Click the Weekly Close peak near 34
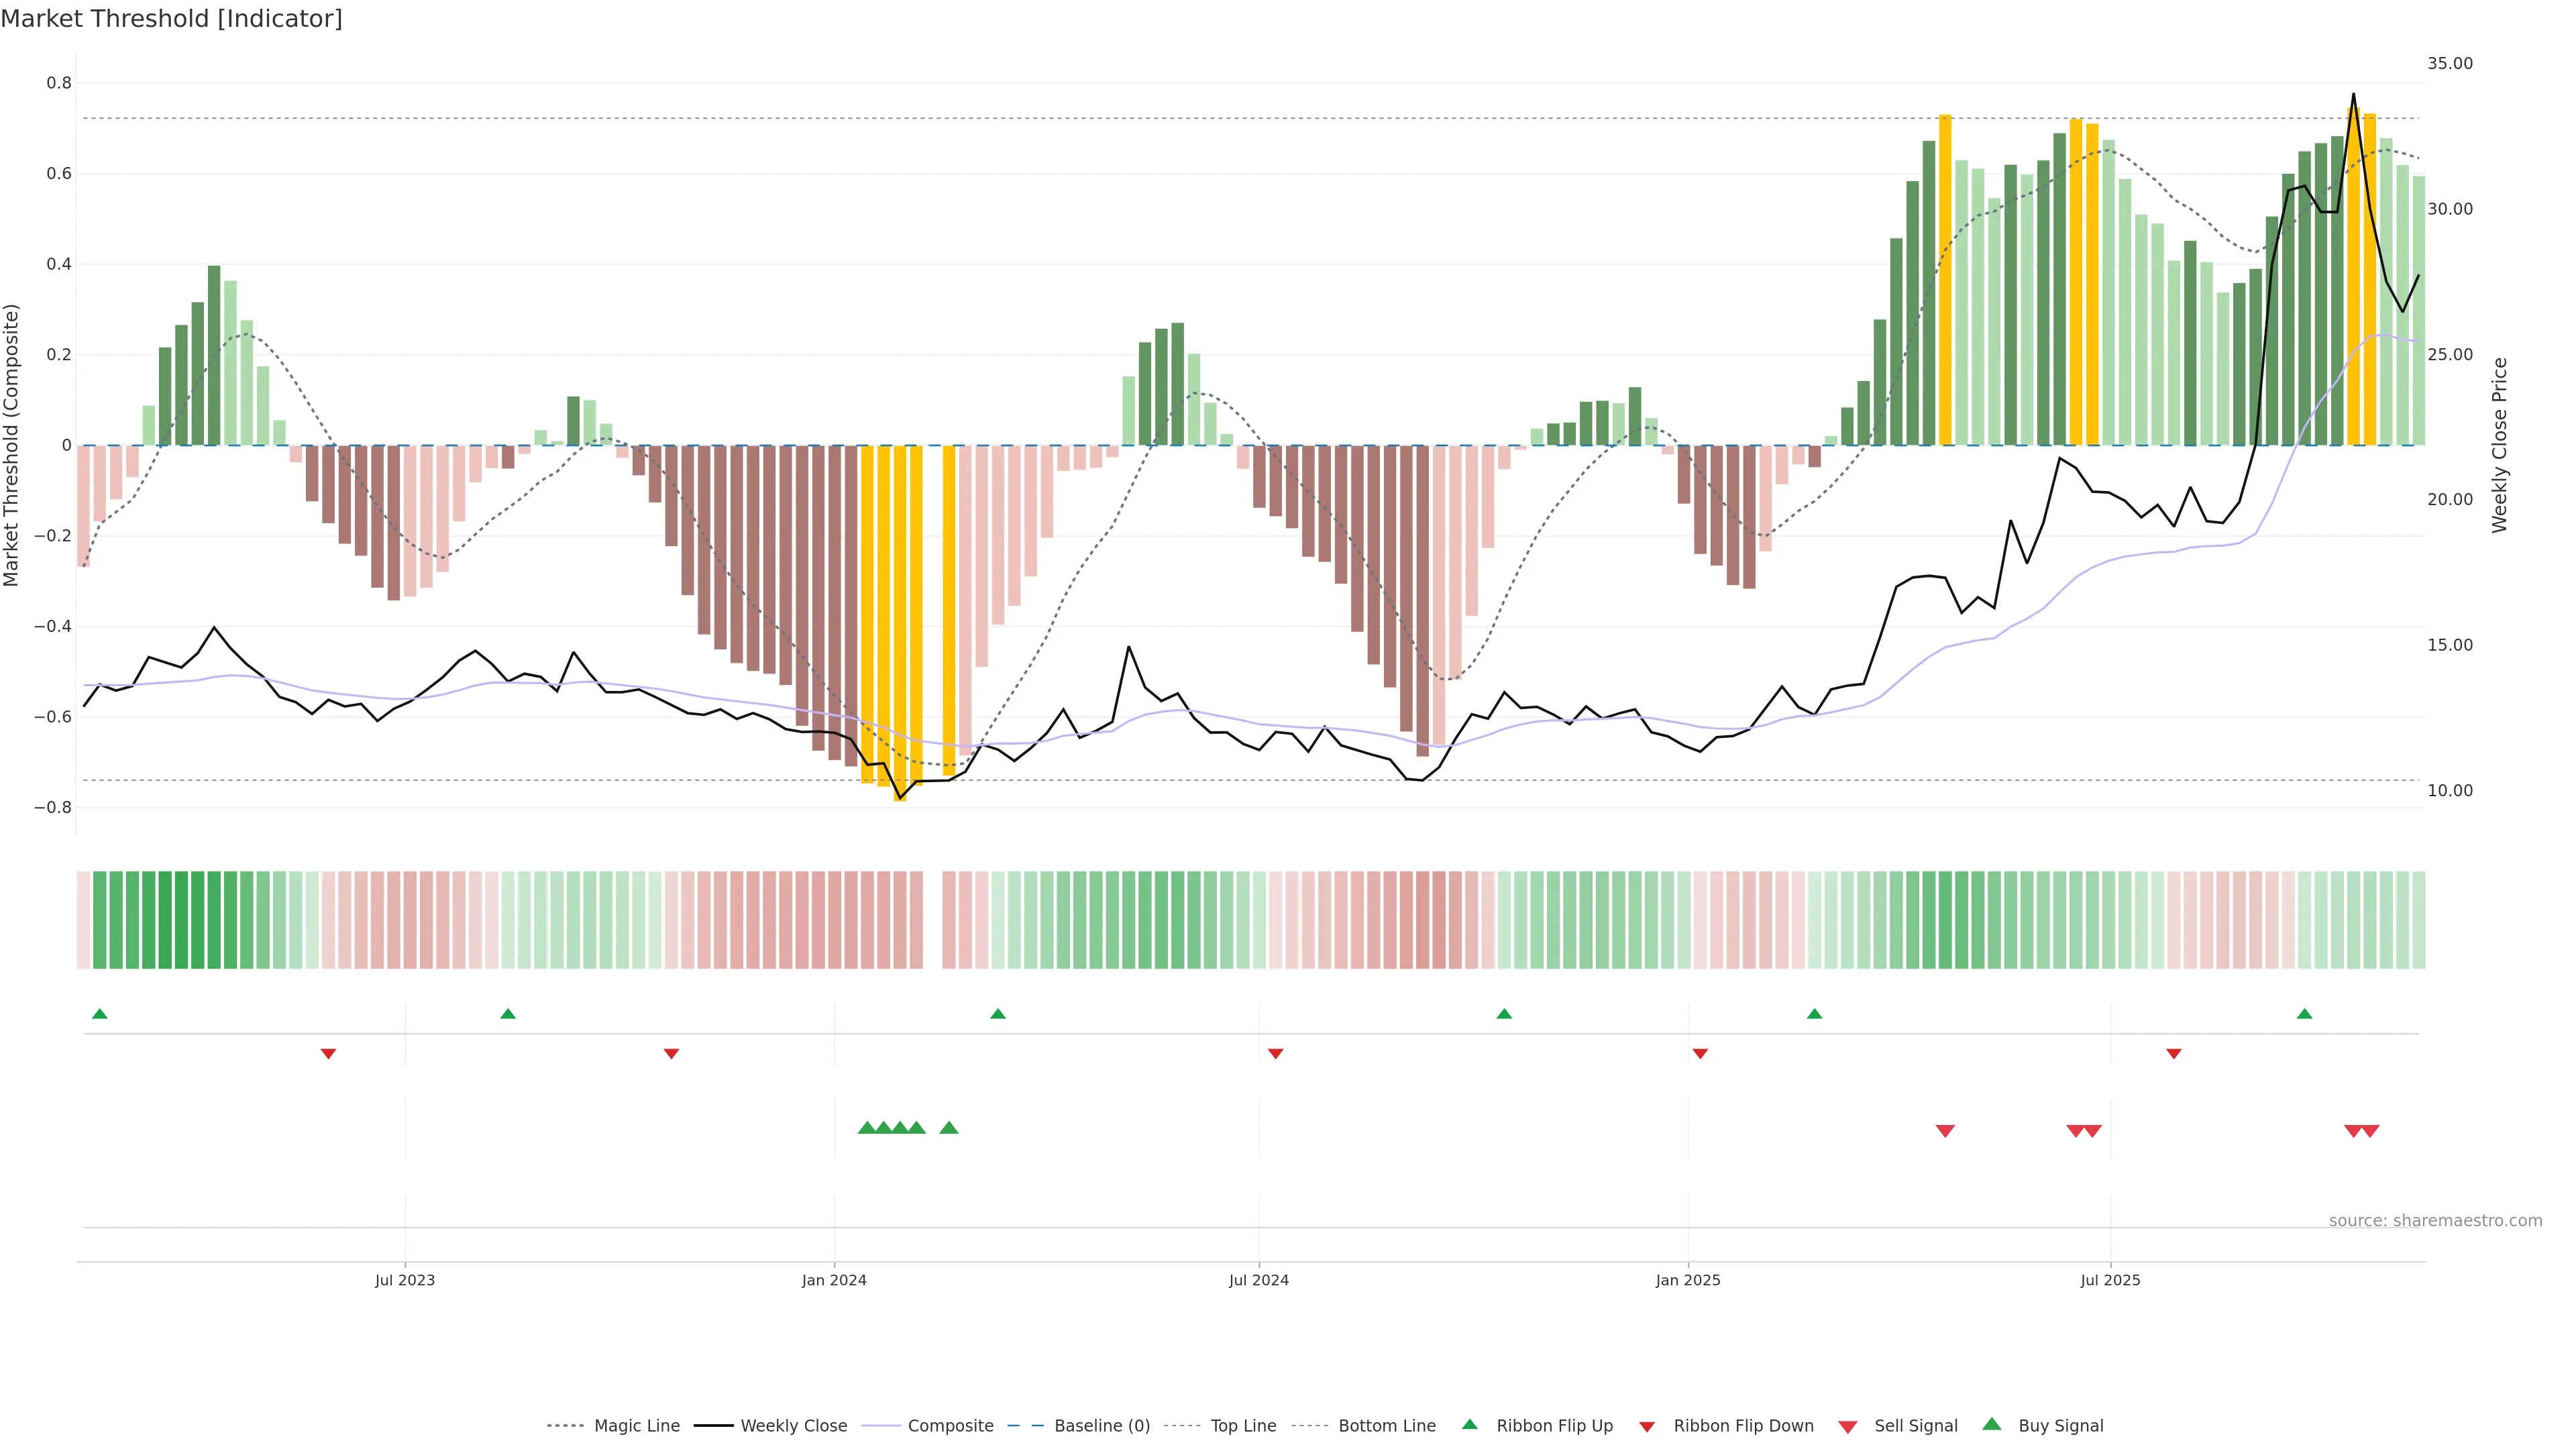This screenshot has height=1449, width=2576. (x=2353, y=95)
